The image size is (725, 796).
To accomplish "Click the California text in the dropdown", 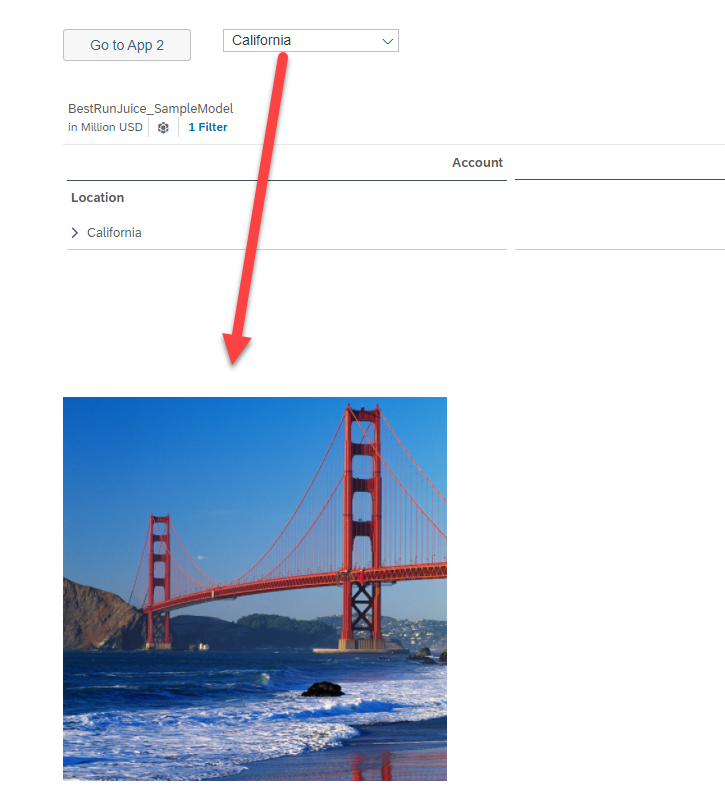I will click(261, 40).
